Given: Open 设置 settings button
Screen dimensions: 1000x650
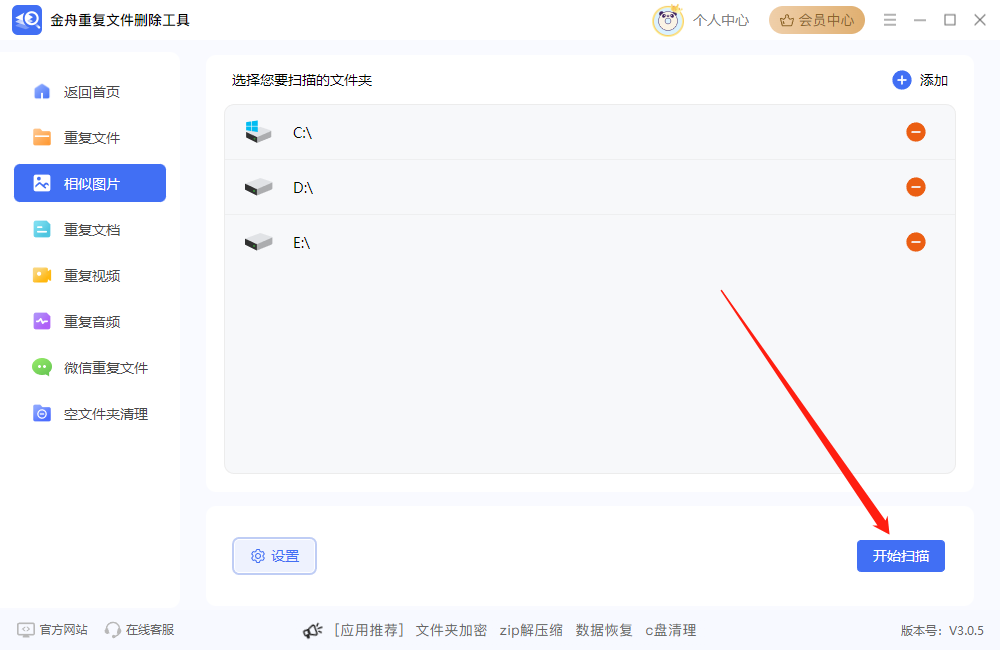Looking at the screenshot, I should coord(274,556).
